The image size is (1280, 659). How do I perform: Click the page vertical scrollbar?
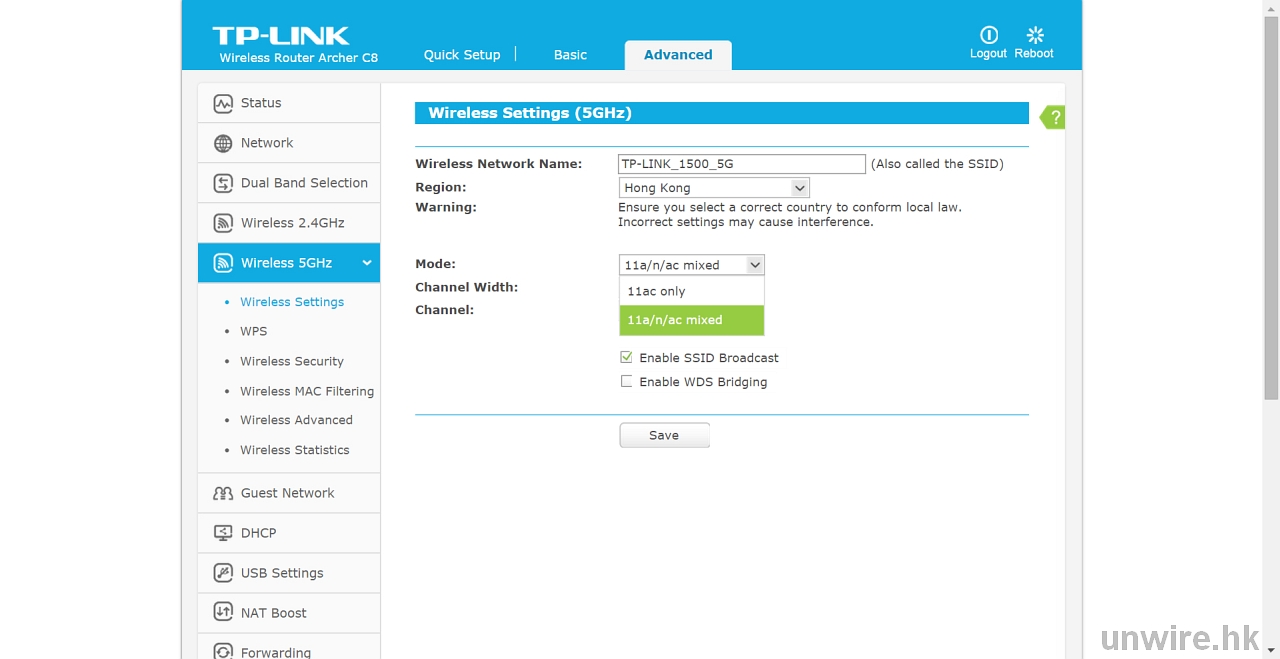pos(1271,200)
